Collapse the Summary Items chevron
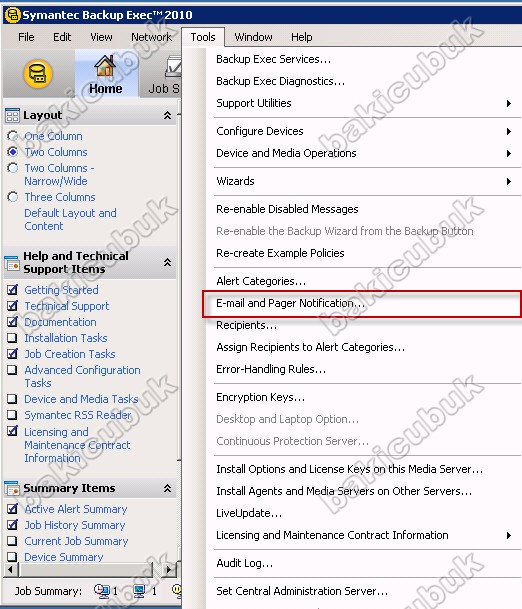Viewport: 522px width, 609px height. (x=167, y=488)
